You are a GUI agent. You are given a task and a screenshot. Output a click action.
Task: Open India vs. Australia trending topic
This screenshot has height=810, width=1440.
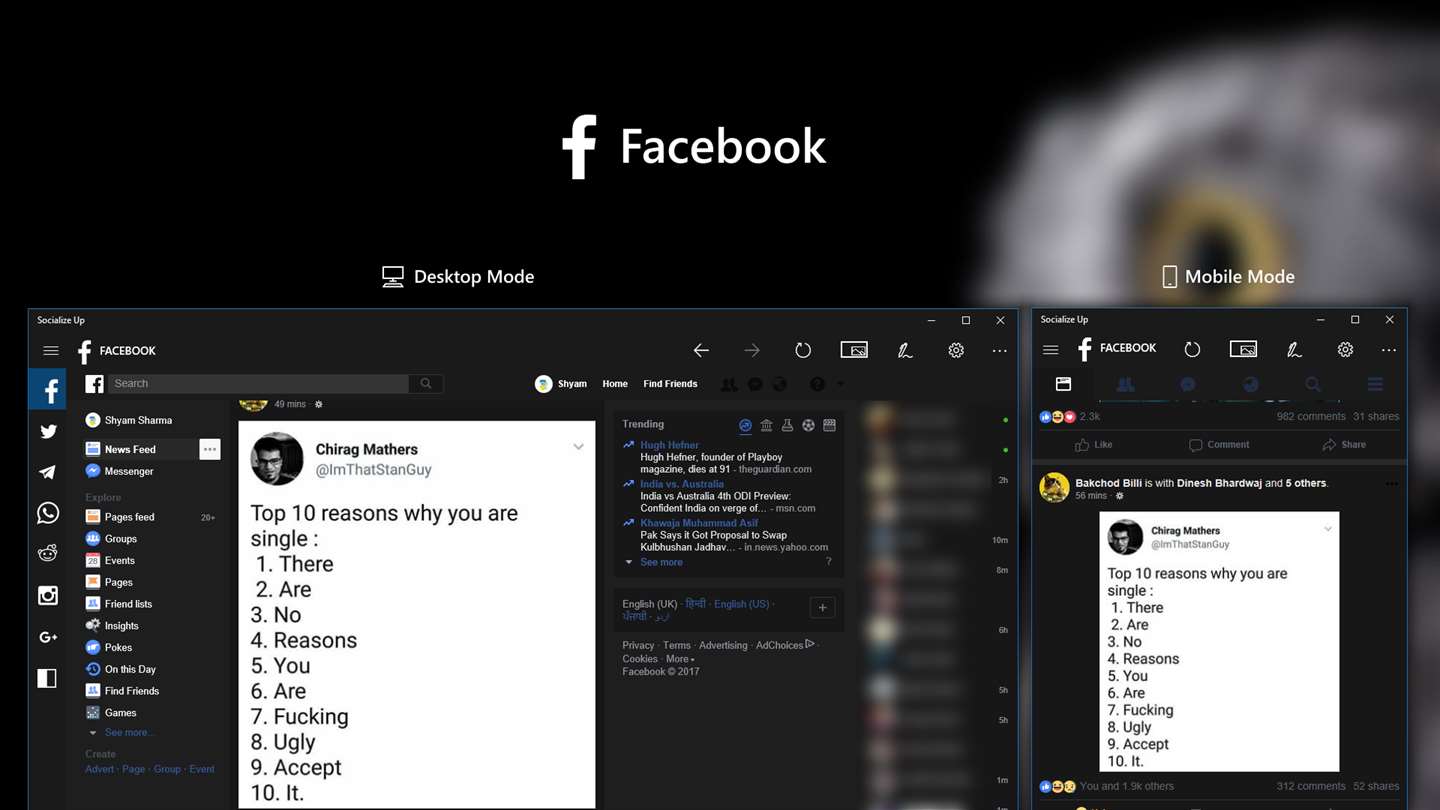pos(682,484)
